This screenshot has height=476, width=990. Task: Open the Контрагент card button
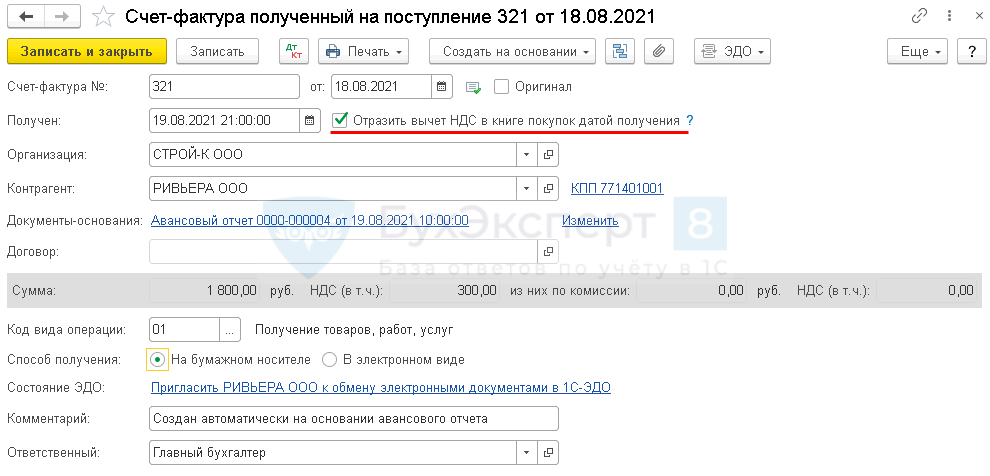click(548, 188)
